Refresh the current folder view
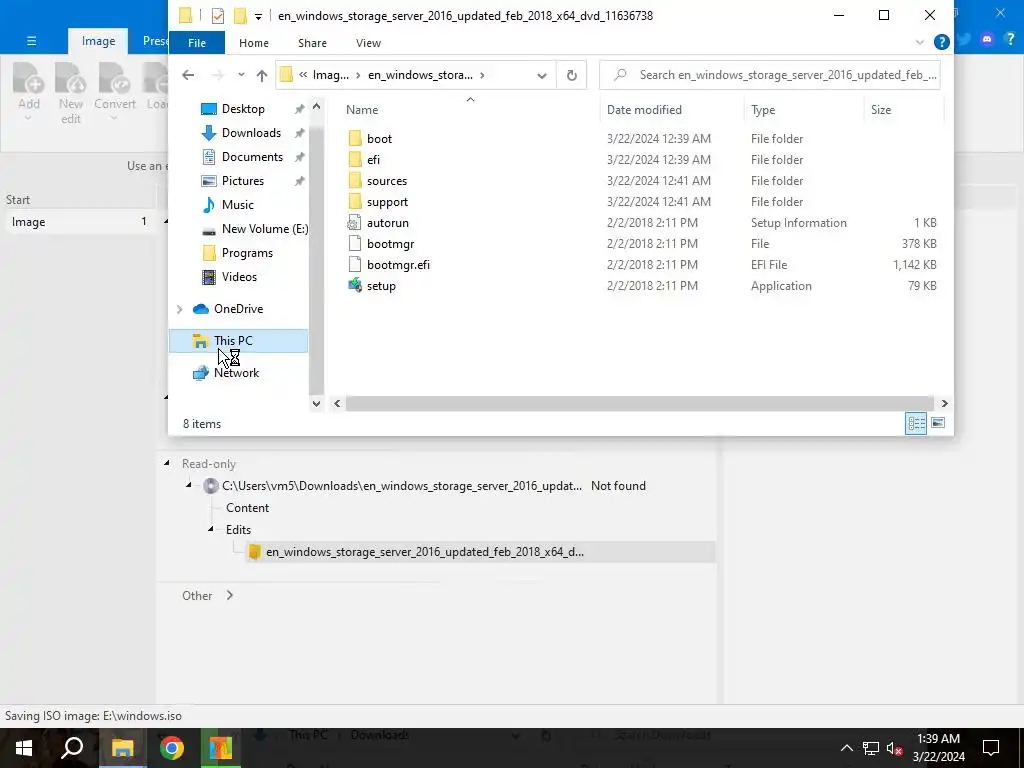 click(571, 75)
